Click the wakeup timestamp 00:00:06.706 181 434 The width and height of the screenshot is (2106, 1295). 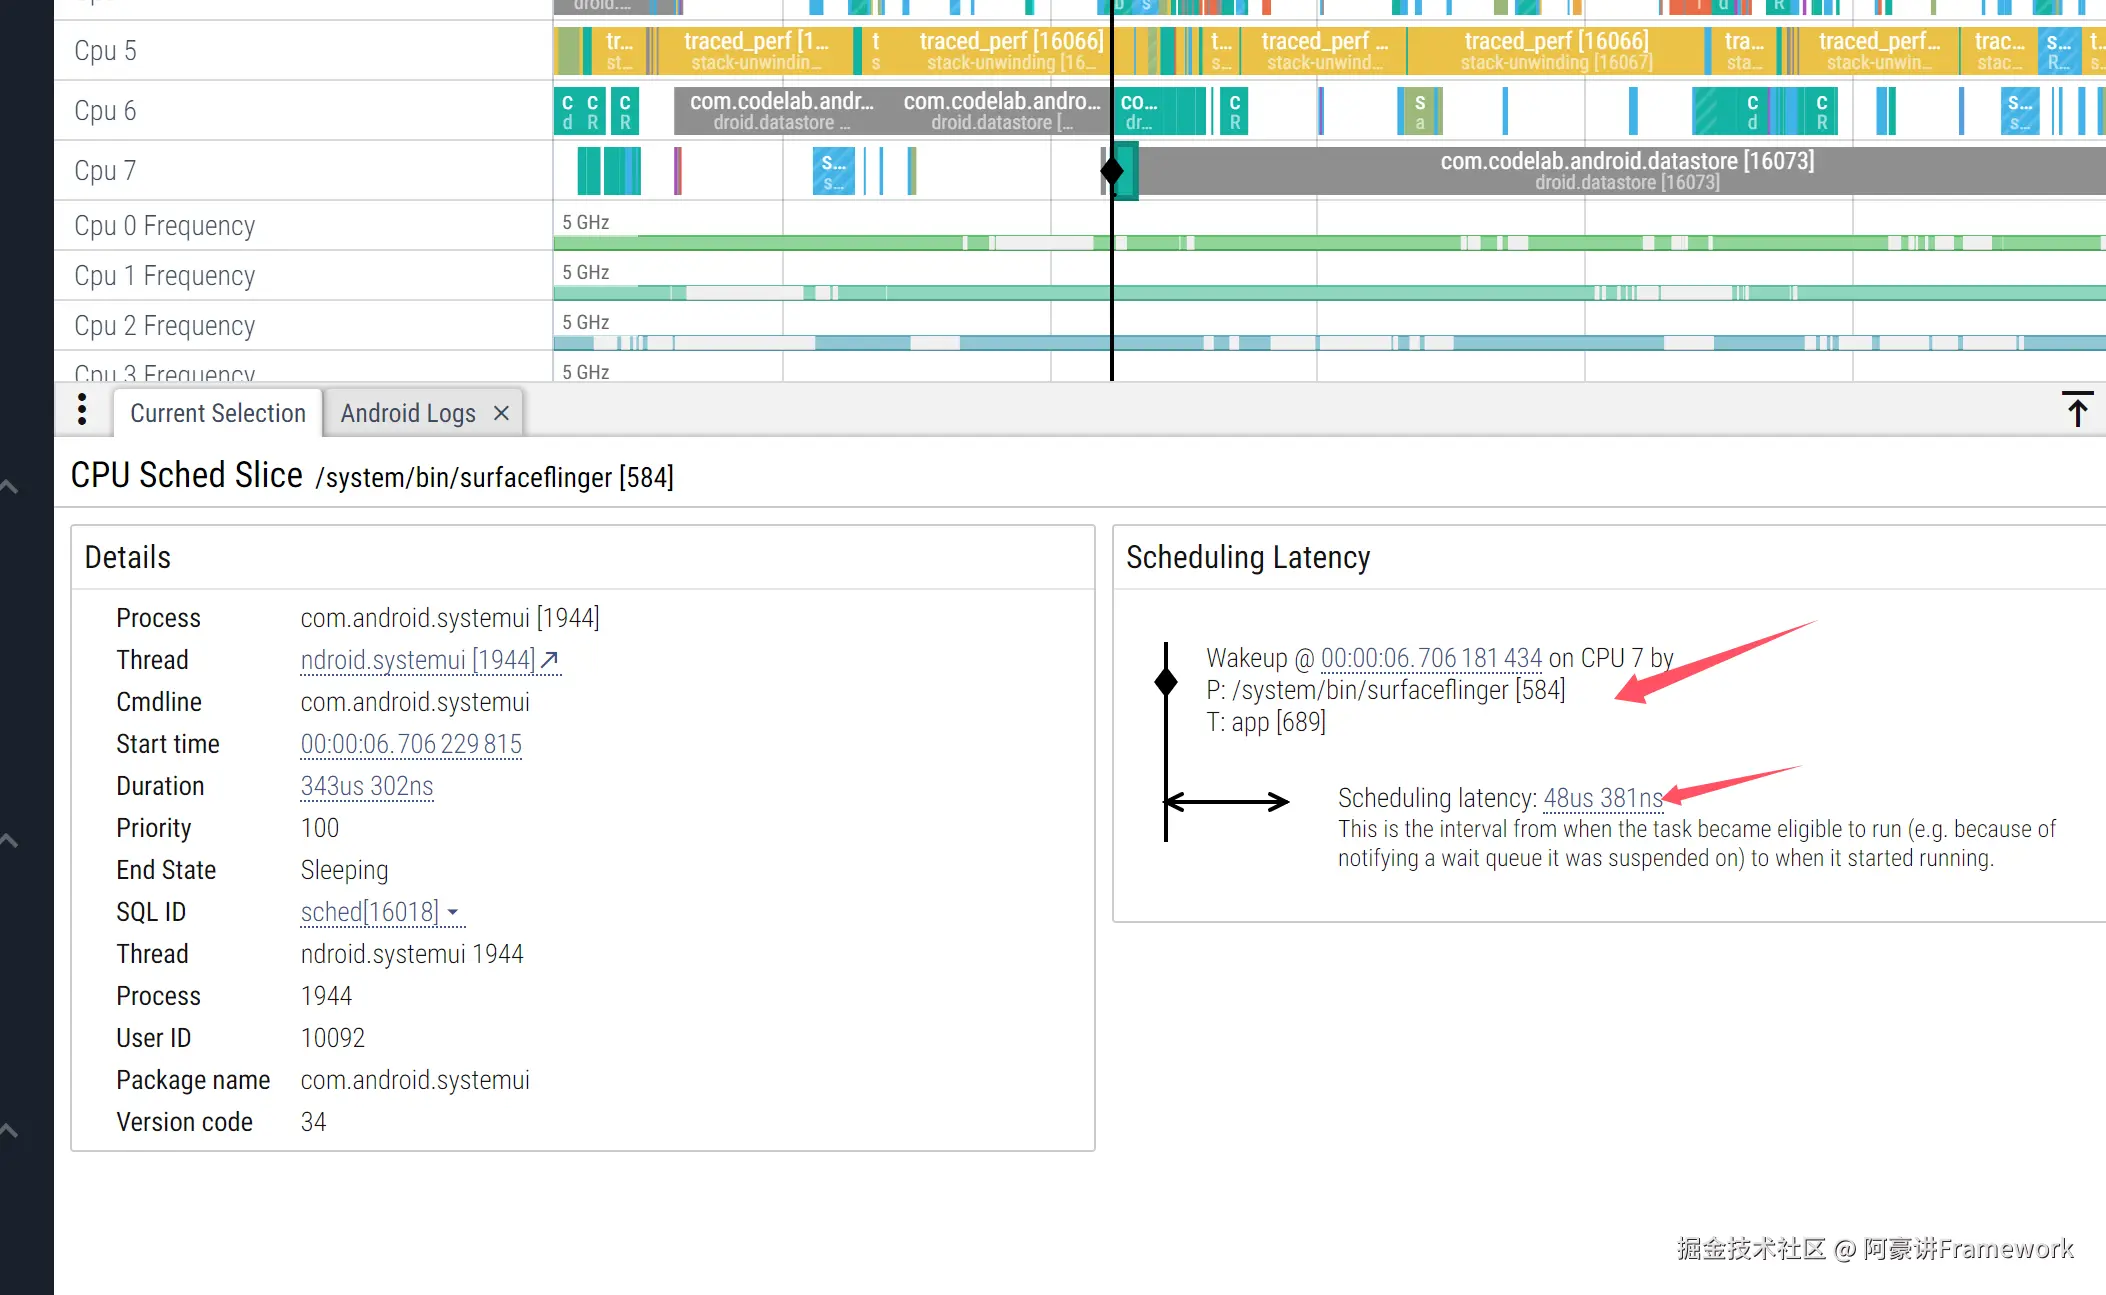click(1431, 658)
